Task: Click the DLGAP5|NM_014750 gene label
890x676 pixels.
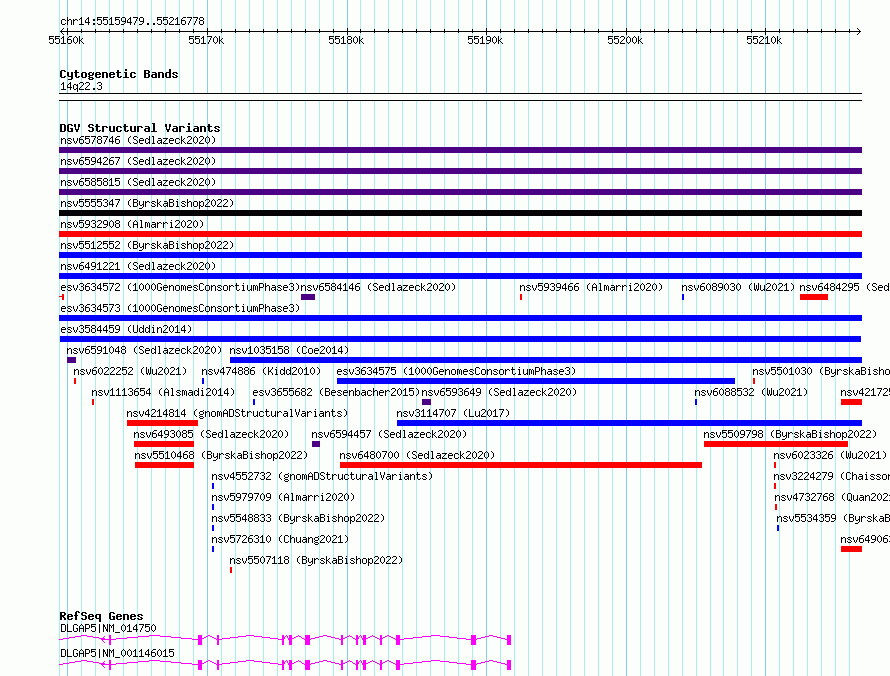Action: pyautogui.click(x=108, y=628)
